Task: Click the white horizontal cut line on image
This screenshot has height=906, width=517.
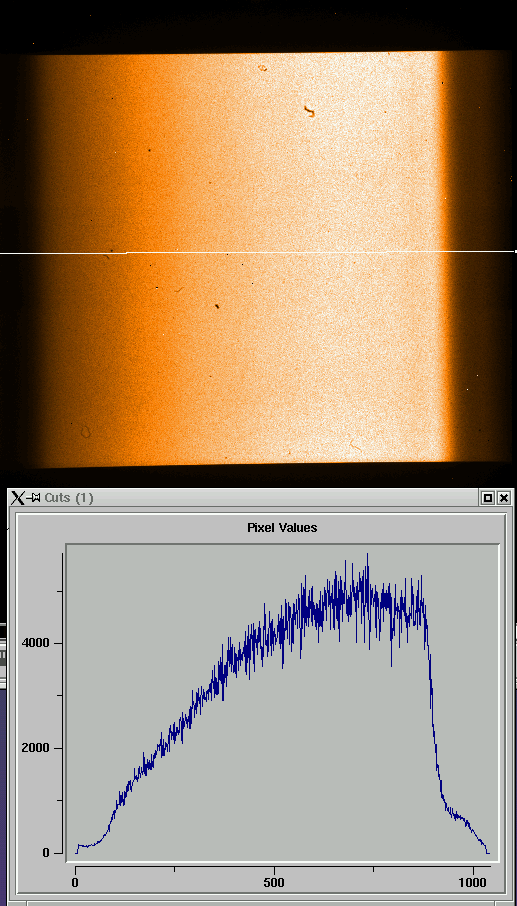Action: coord(258,253)
